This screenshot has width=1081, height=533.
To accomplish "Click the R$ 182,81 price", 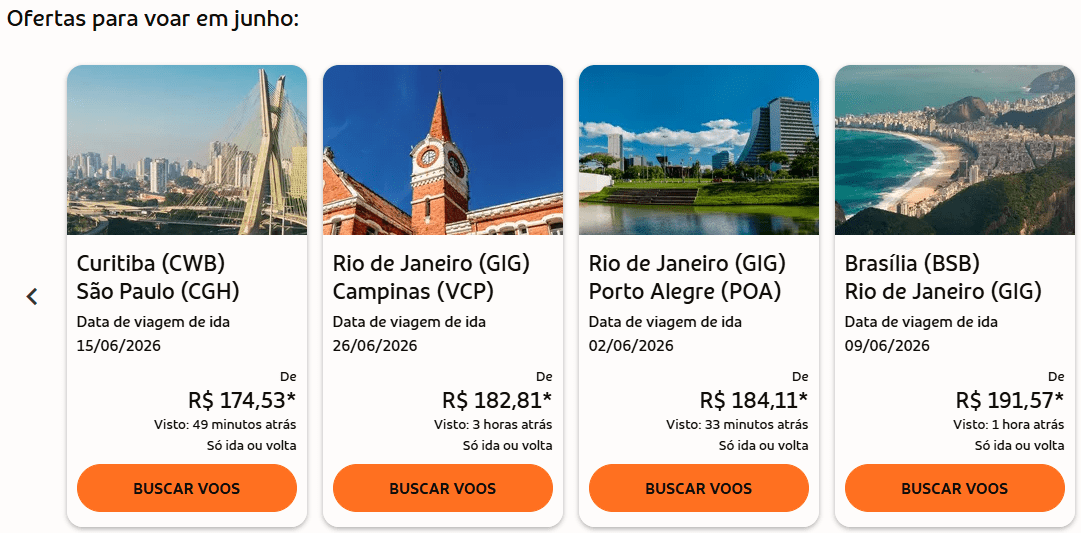I will [497, 401].
